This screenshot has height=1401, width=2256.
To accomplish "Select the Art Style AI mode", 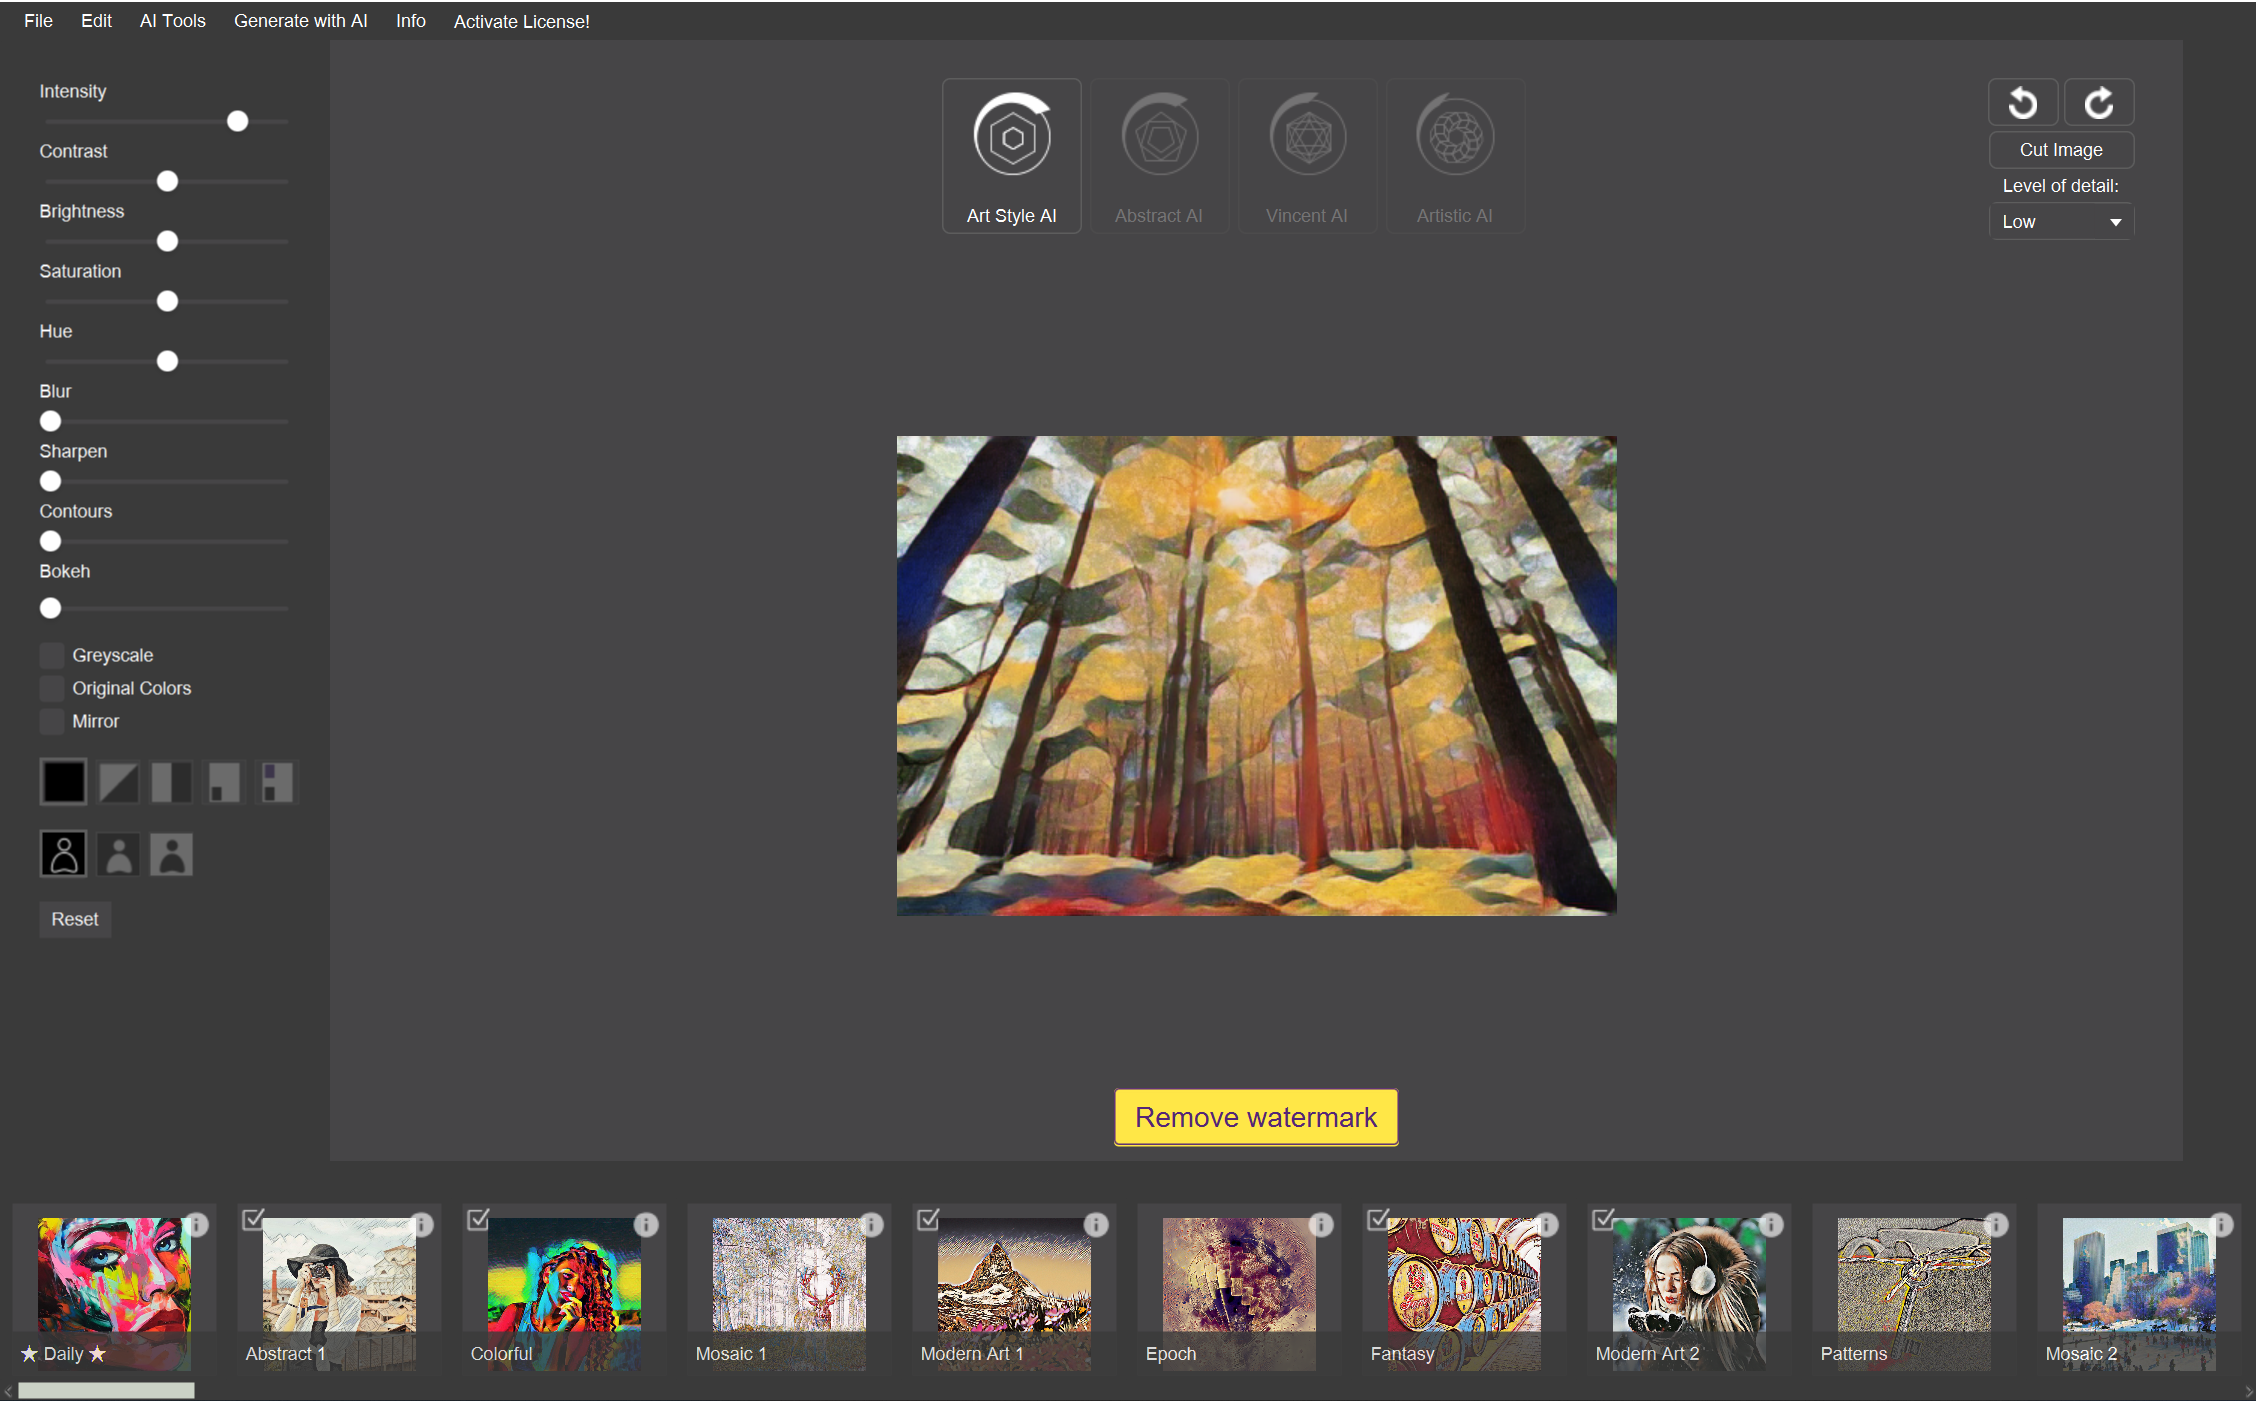I will pos(1011,155).
